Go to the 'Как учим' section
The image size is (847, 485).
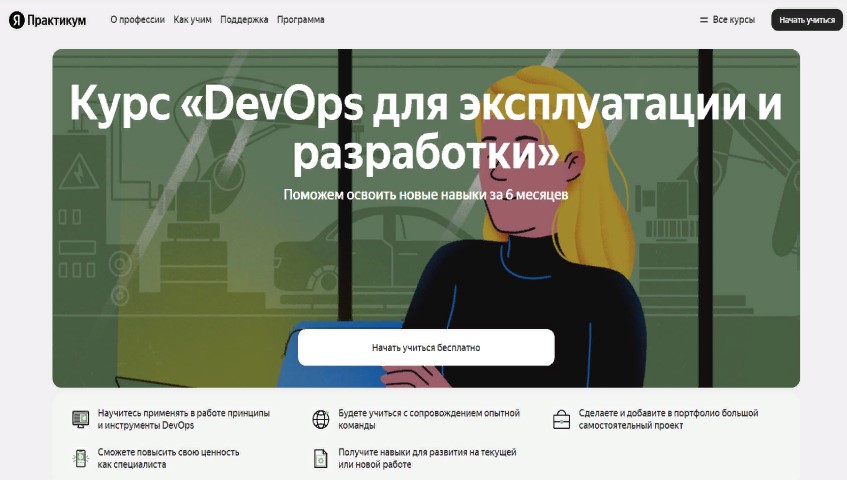(x=192, y=19)
